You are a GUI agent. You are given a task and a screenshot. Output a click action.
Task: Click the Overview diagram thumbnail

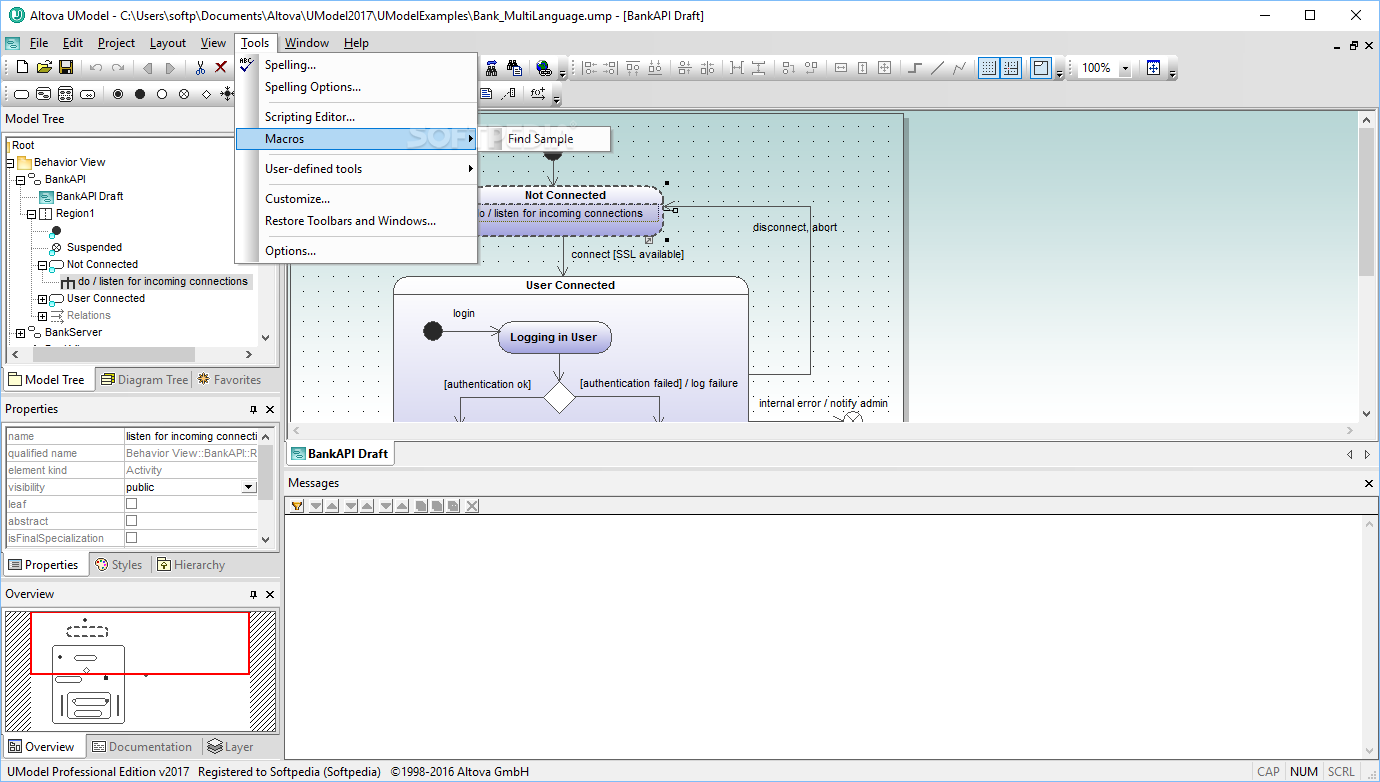click(140, 669)
